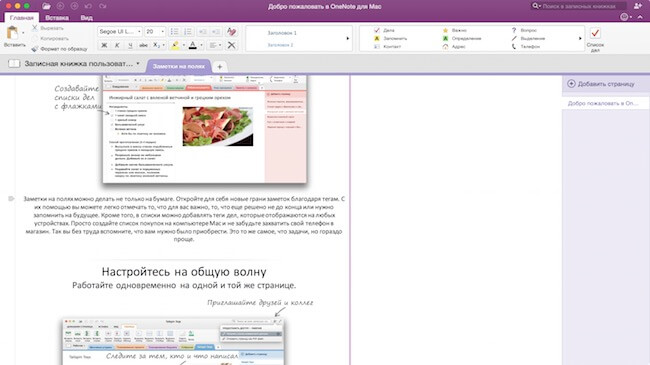The image size is (650, 365).
Task: Copy selection with Копировать
Action: pos(50,38)
